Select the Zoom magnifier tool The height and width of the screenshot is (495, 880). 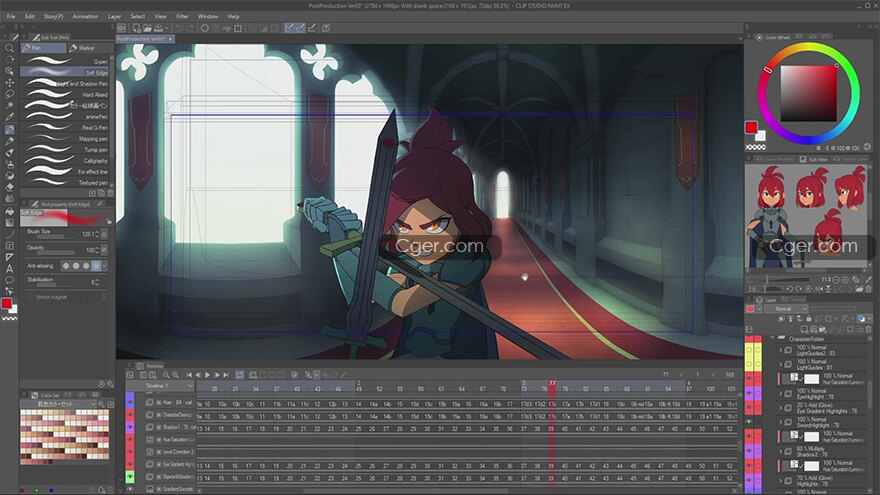coord(10,48)
